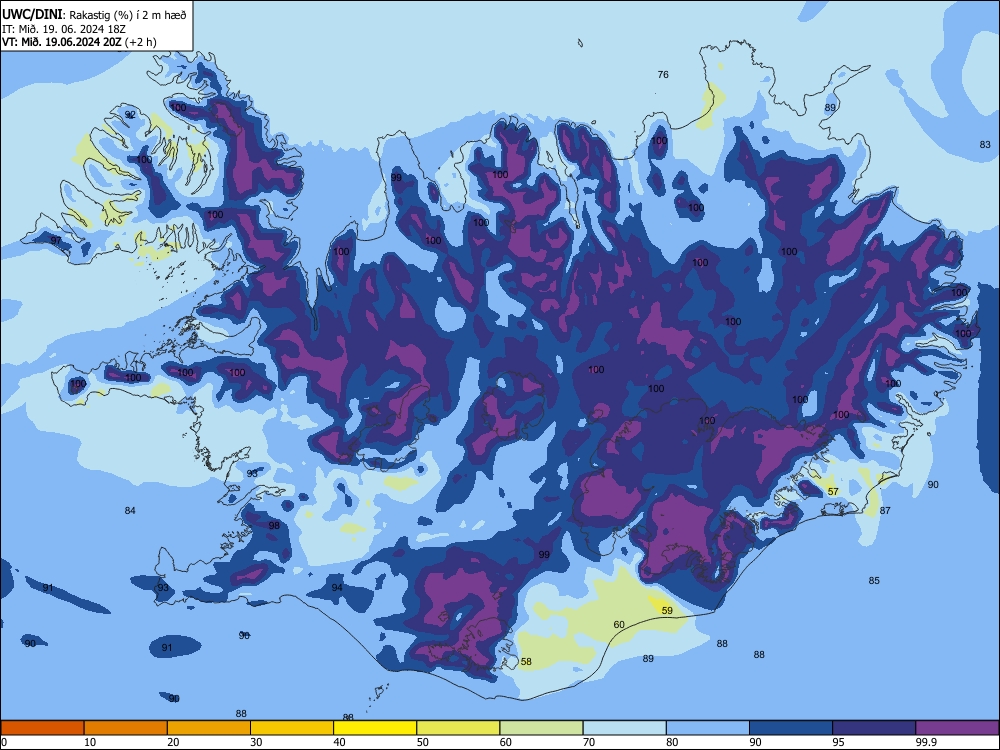Click the value 58 on the south coast
Viewport: 1000px width, 750px height.
pos(526,661)
